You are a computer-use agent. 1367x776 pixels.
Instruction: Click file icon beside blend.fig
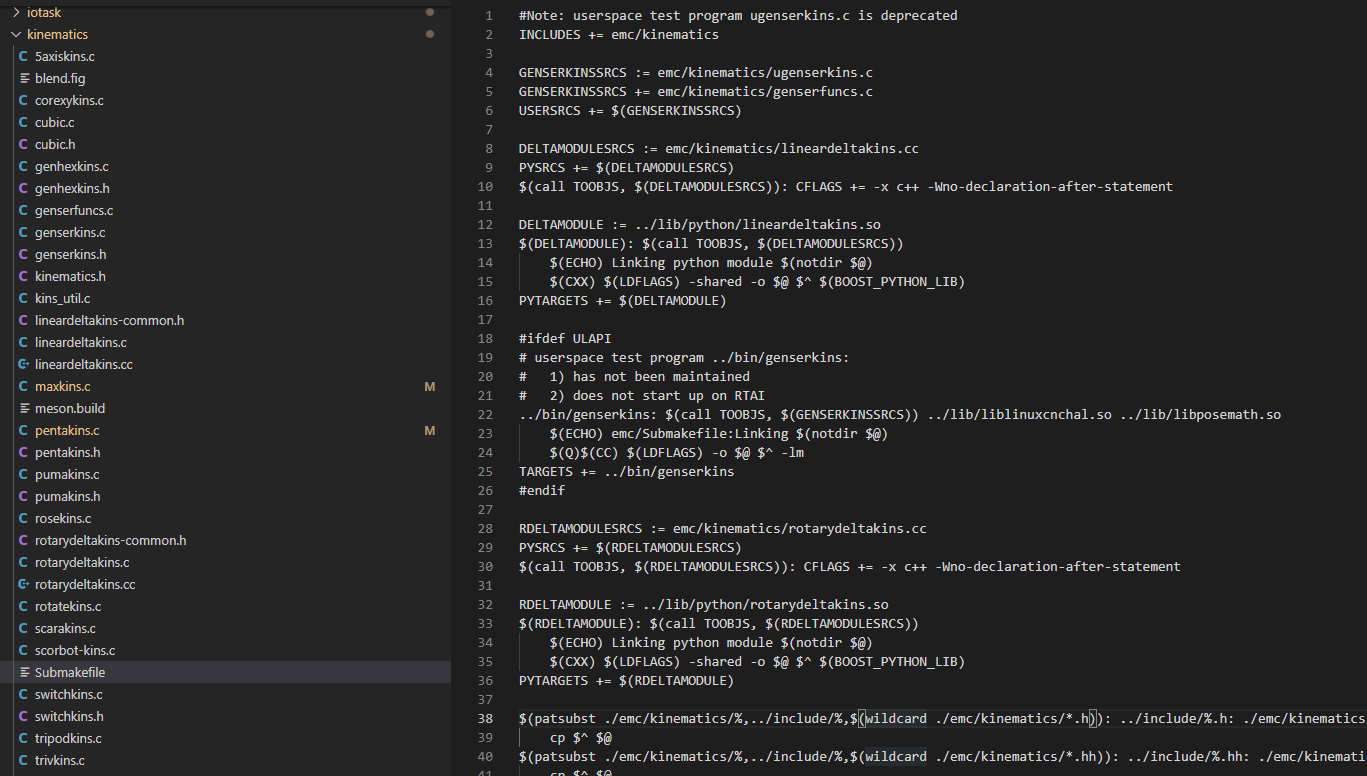pos(24,78)
